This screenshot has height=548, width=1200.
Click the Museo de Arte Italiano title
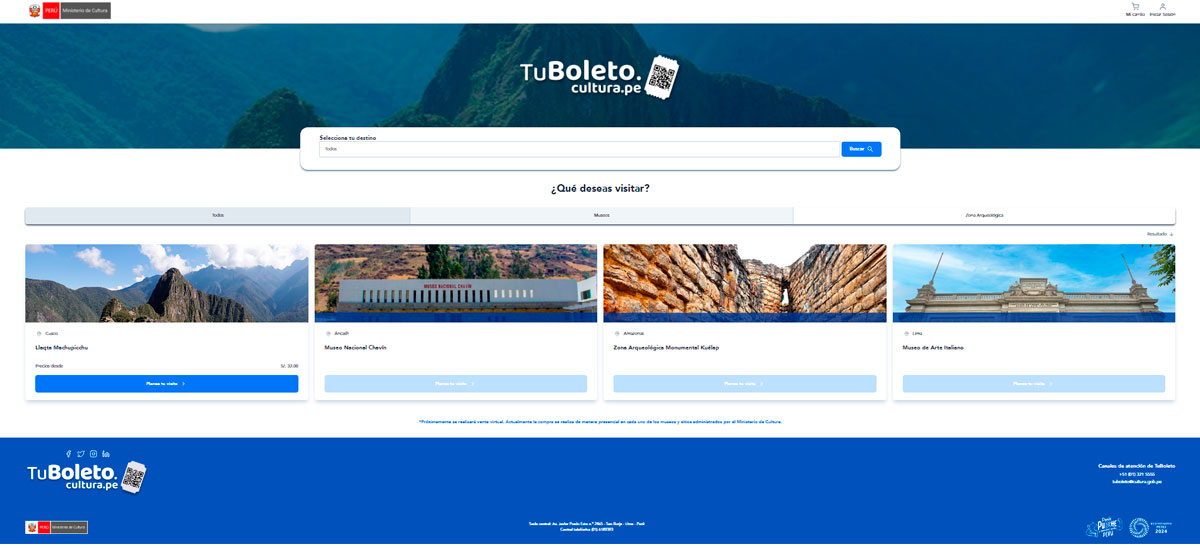[x=933, y=348]
